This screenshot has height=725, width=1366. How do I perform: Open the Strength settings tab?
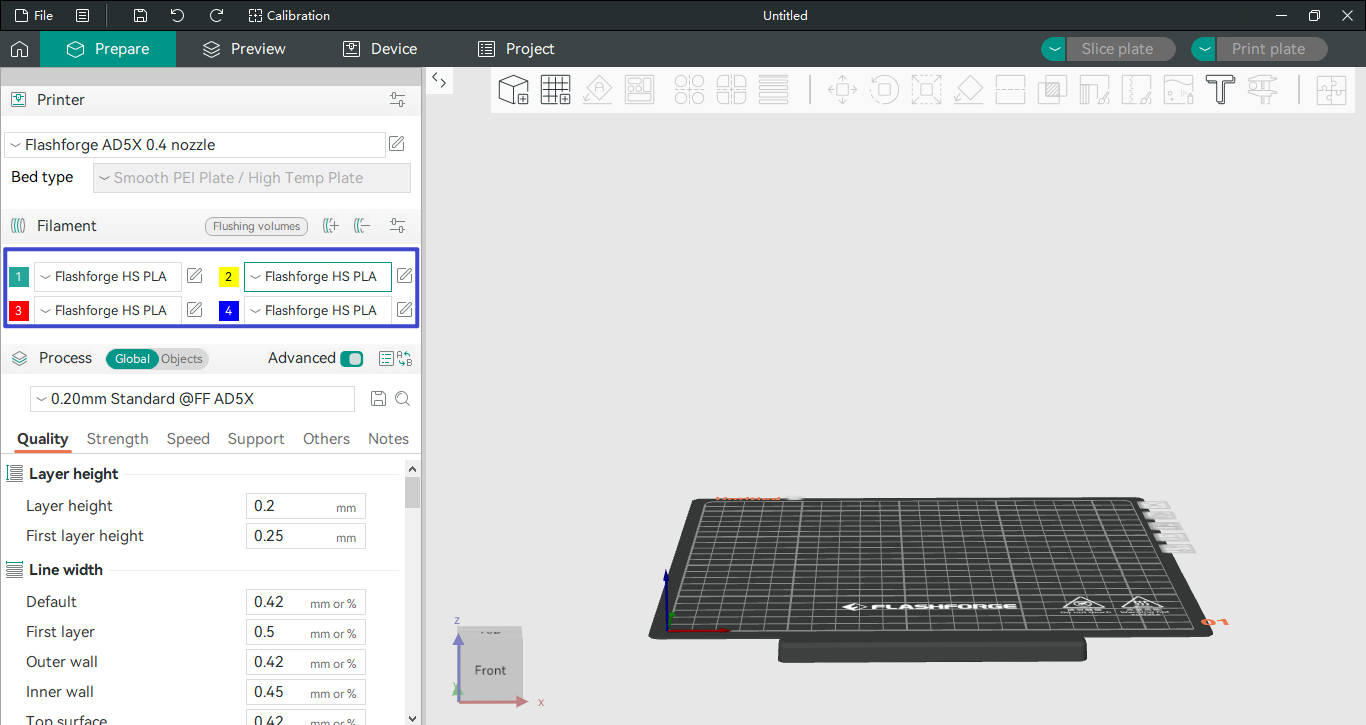coord(117,439)
